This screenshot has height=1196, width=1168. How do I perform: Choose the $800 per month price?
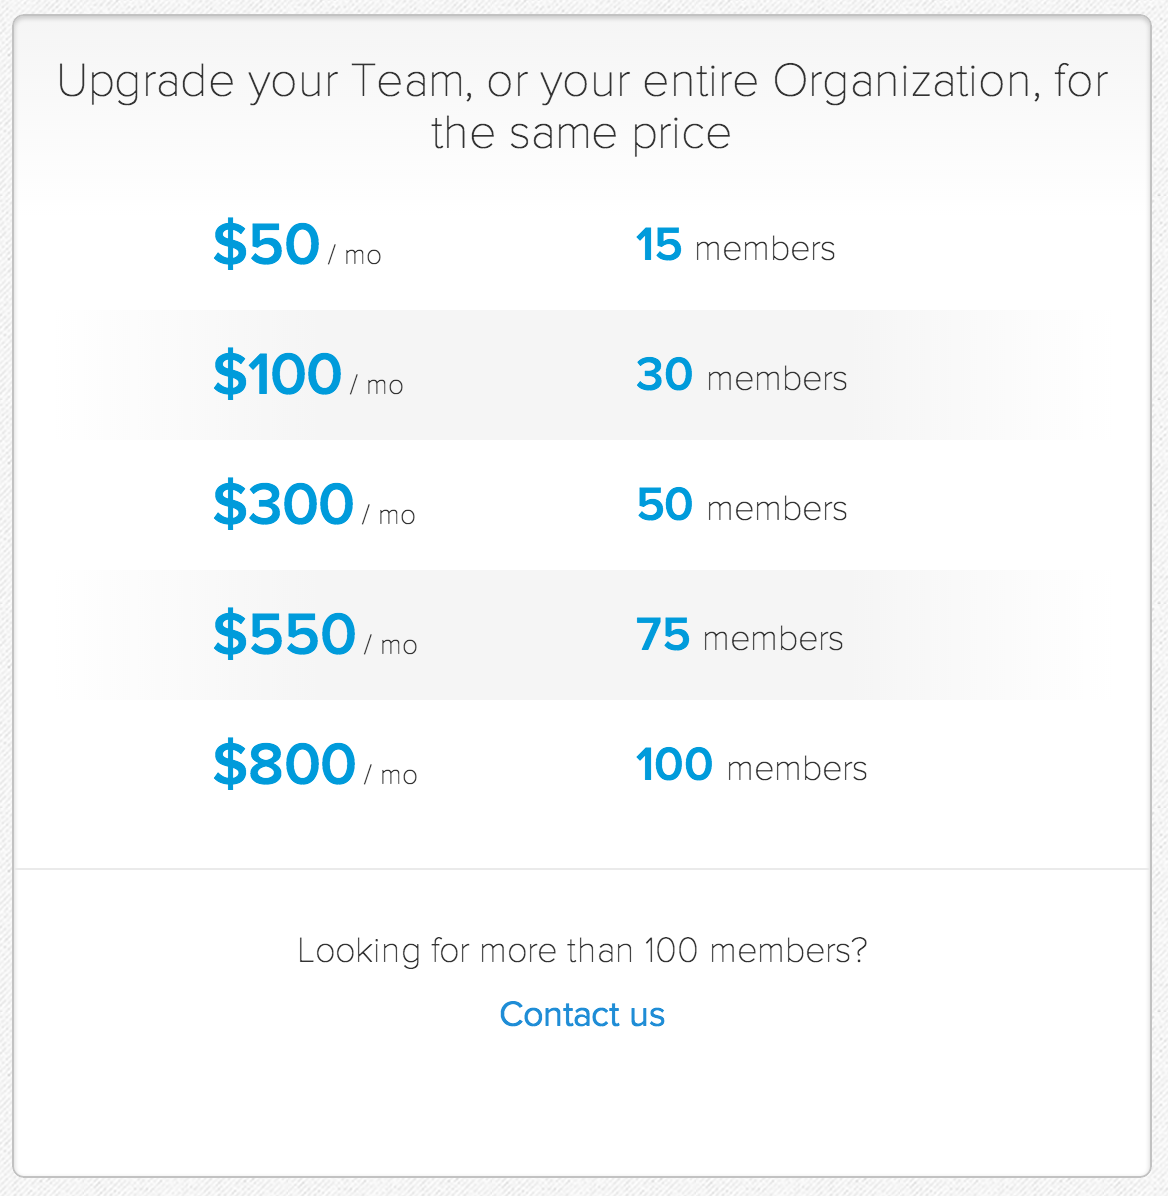pyautogui.click(x=285, y=764)
